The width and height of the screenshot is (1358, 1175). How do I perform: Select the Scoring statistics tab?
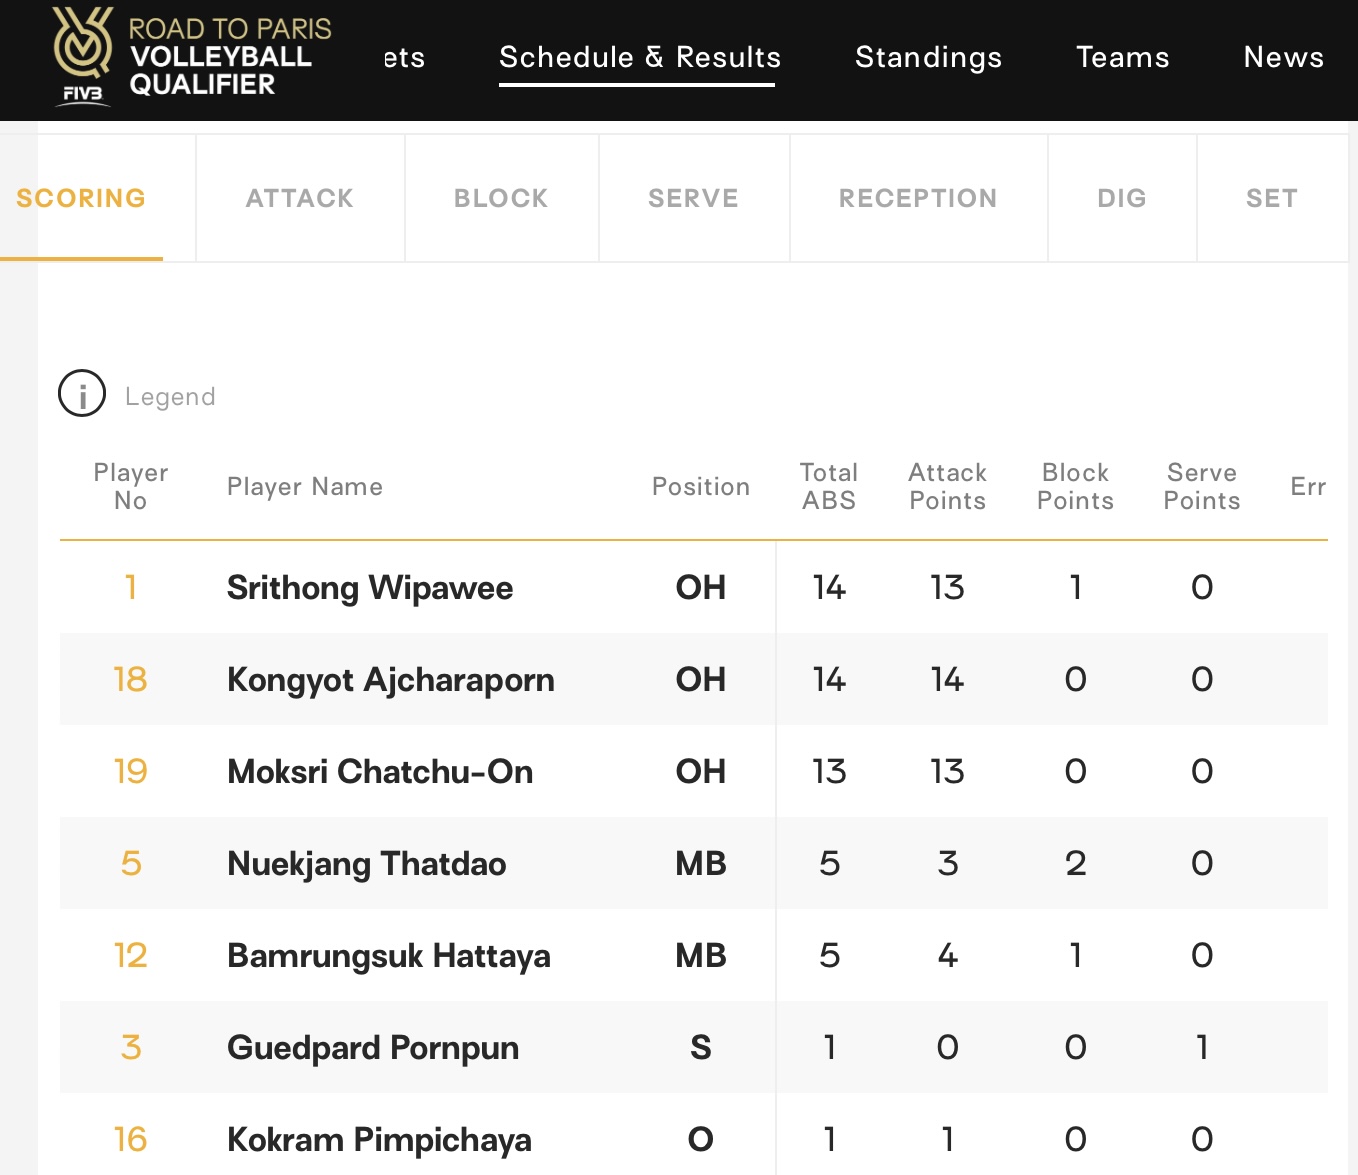click(81, 198)
